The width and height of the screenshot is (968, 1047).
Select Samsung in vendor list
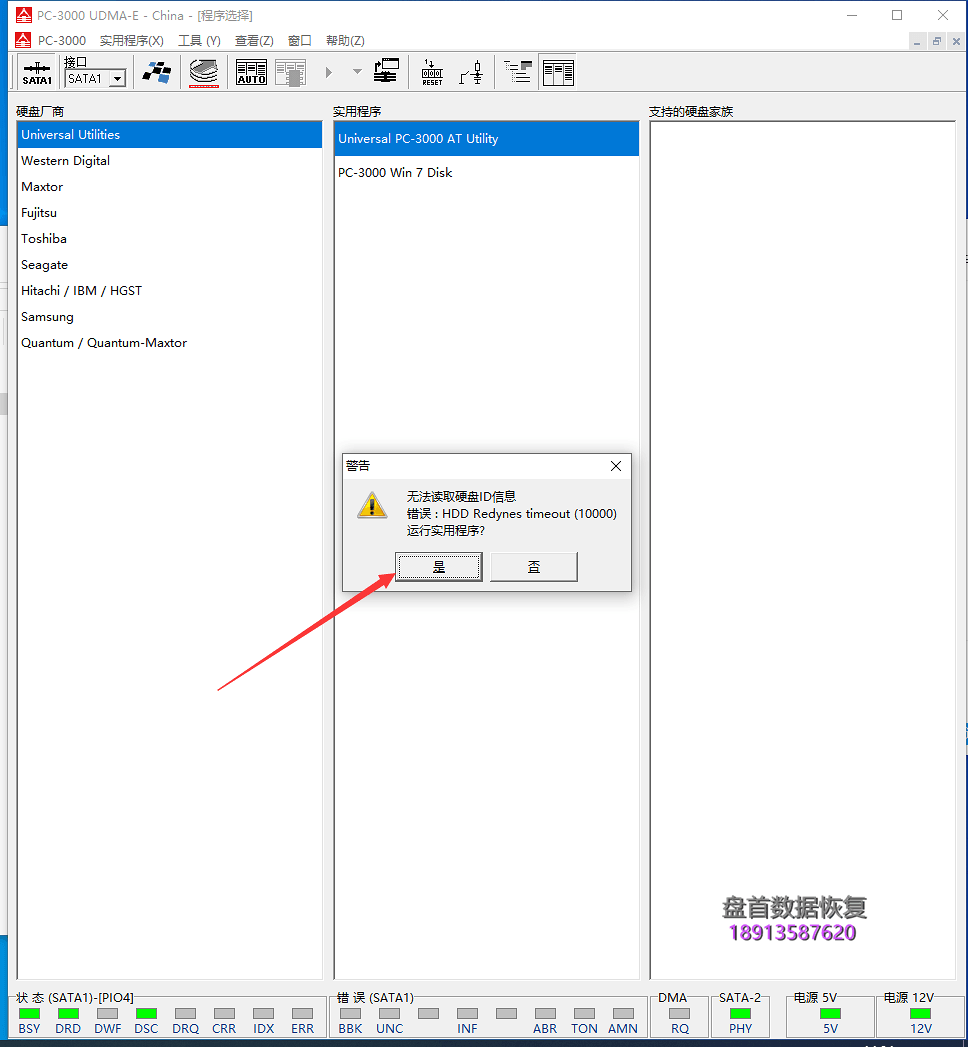170,317
